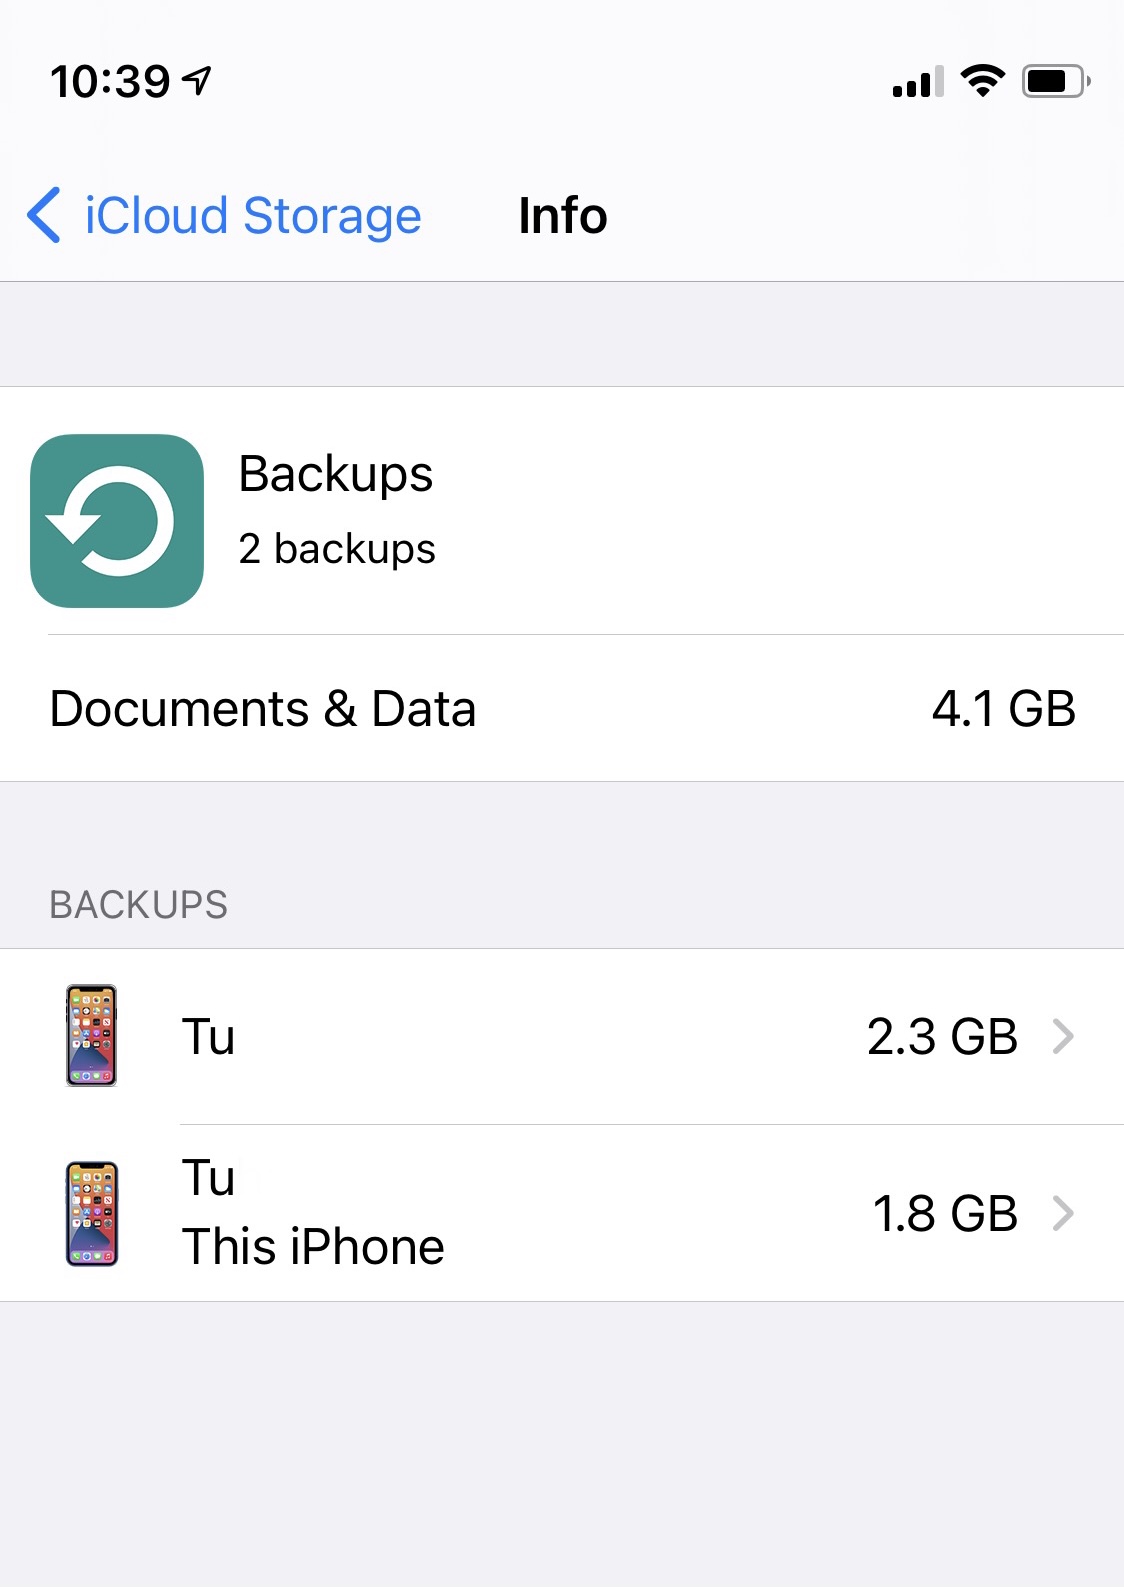Tap the battery indicator icon

[x=1054, y=81]
